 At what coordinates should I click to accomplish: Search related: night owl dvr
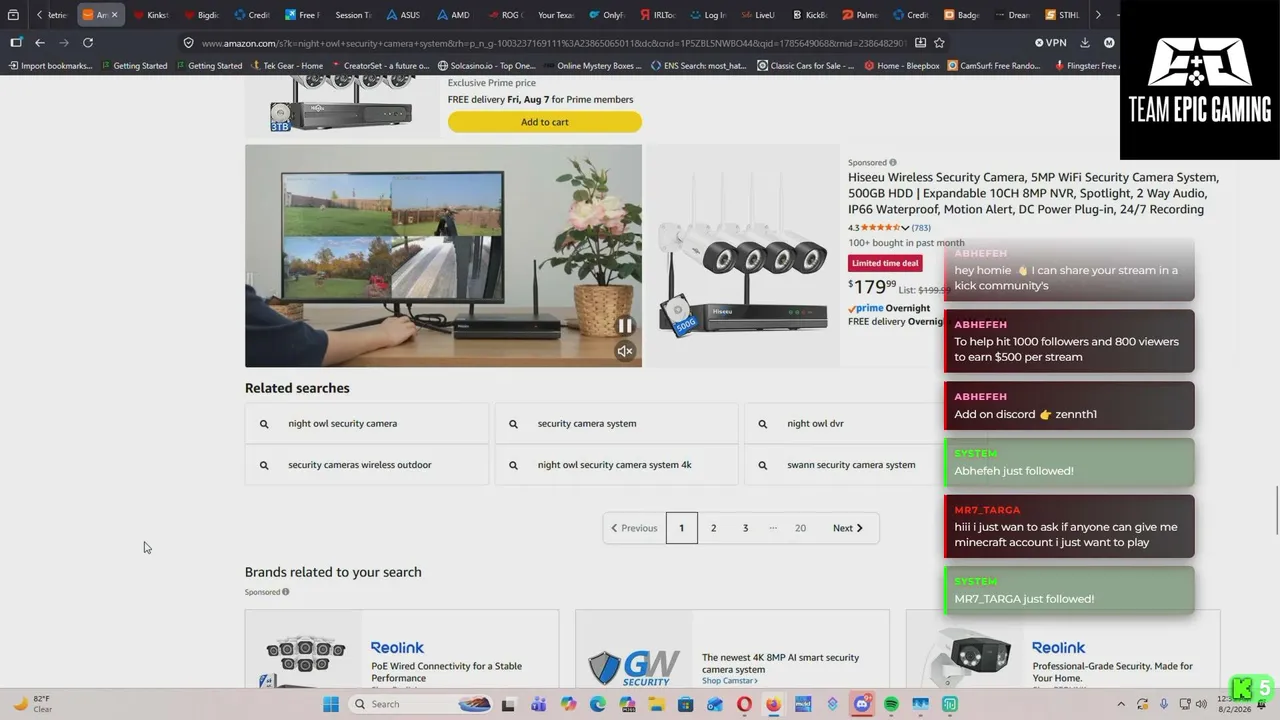tap(844, 424)
